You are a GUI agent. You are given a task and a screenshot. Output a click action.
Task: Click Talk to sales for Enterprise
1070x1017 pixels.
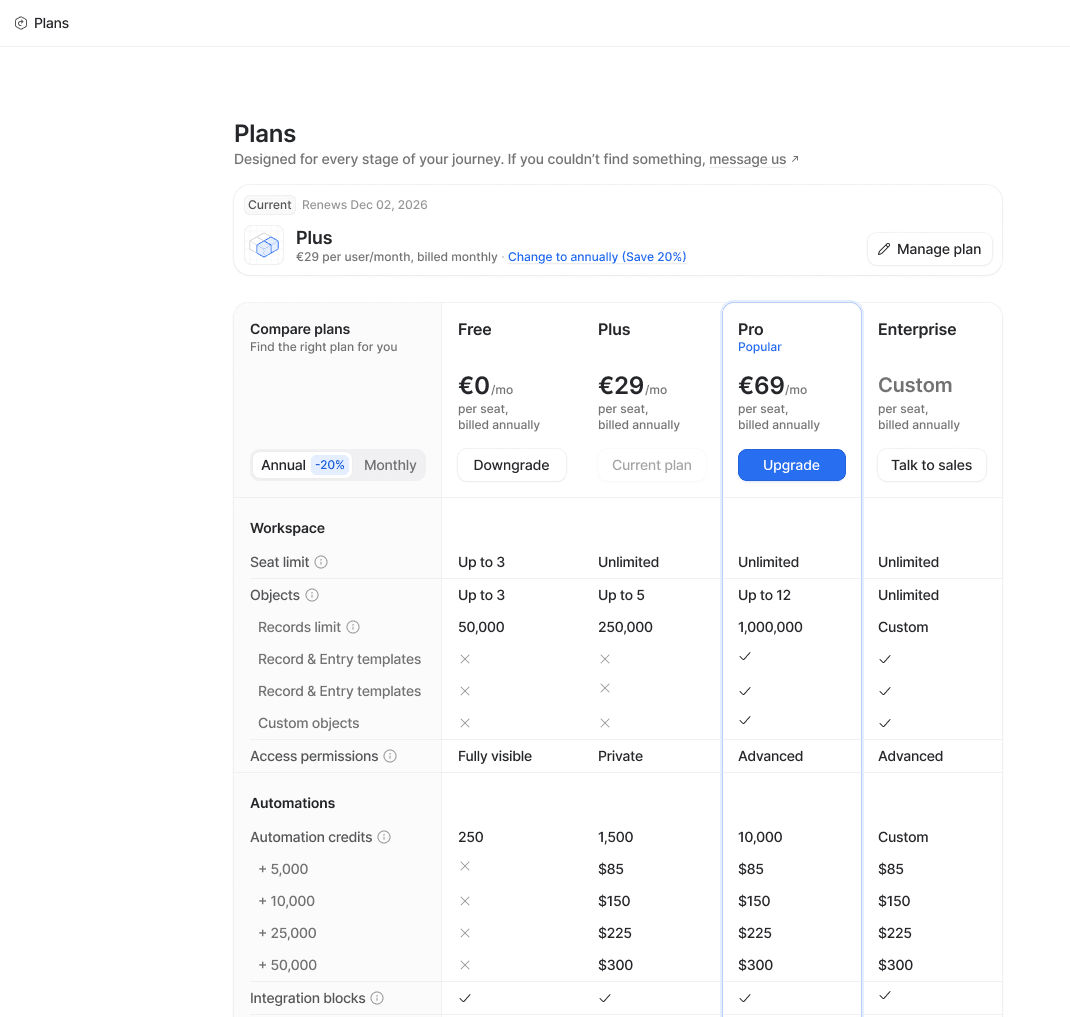tap(931, 465)
